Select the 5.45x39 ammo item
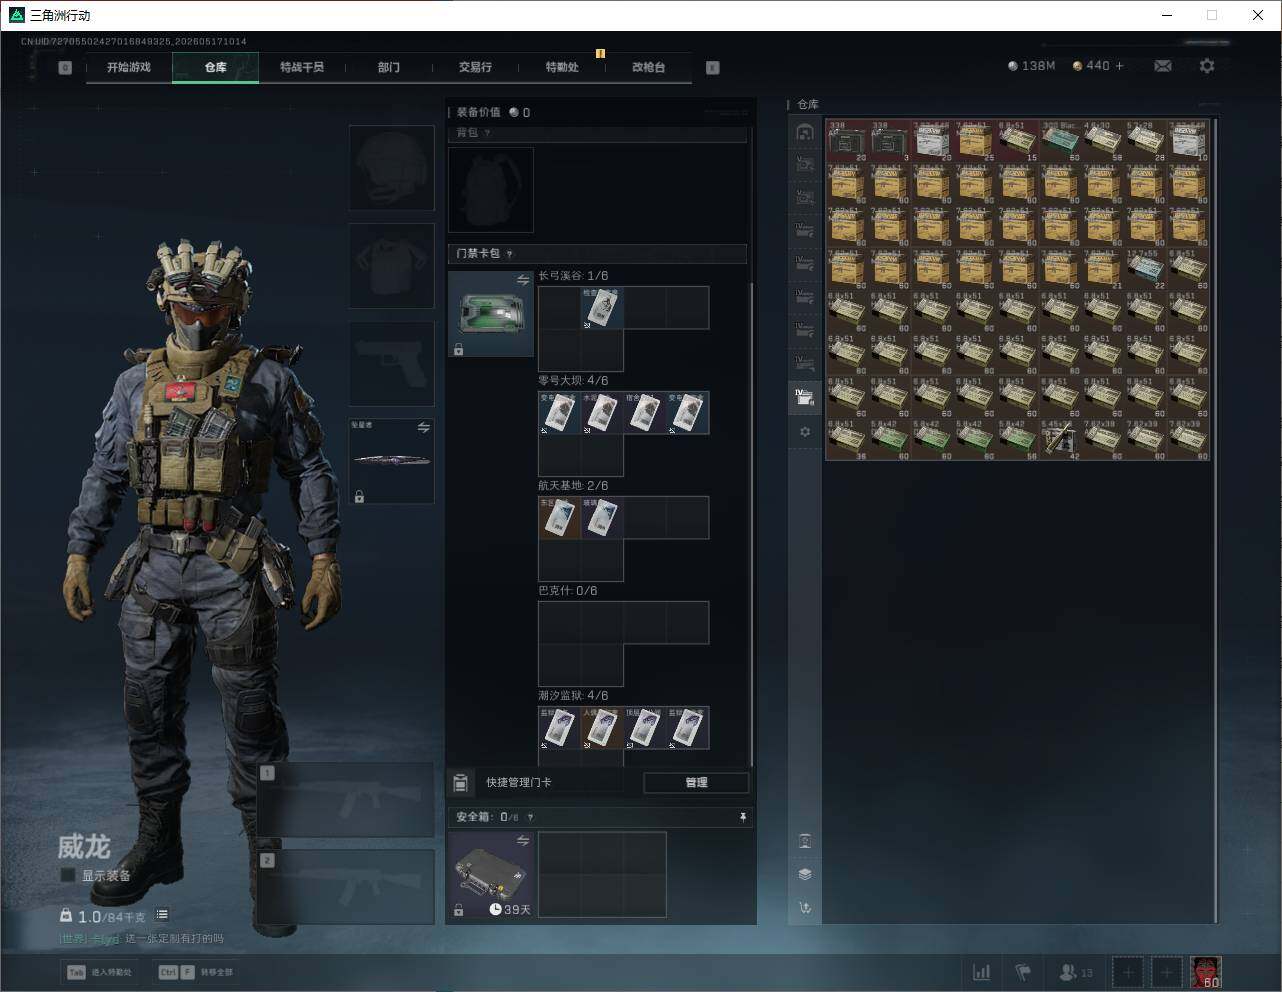Viewport: 1282px width, 992px height. coord(1061,439)
